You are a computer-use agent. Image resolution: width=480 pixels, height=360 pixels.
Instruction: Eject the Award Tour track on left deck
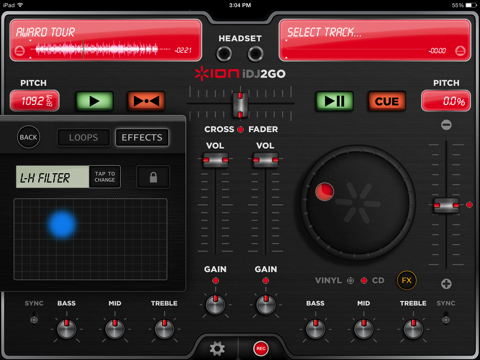click(x=20, y=51)
